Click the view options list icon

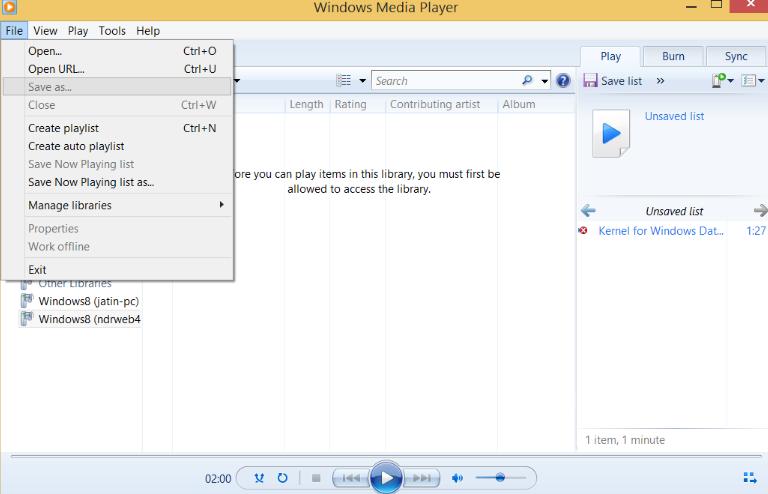(343, 80)
